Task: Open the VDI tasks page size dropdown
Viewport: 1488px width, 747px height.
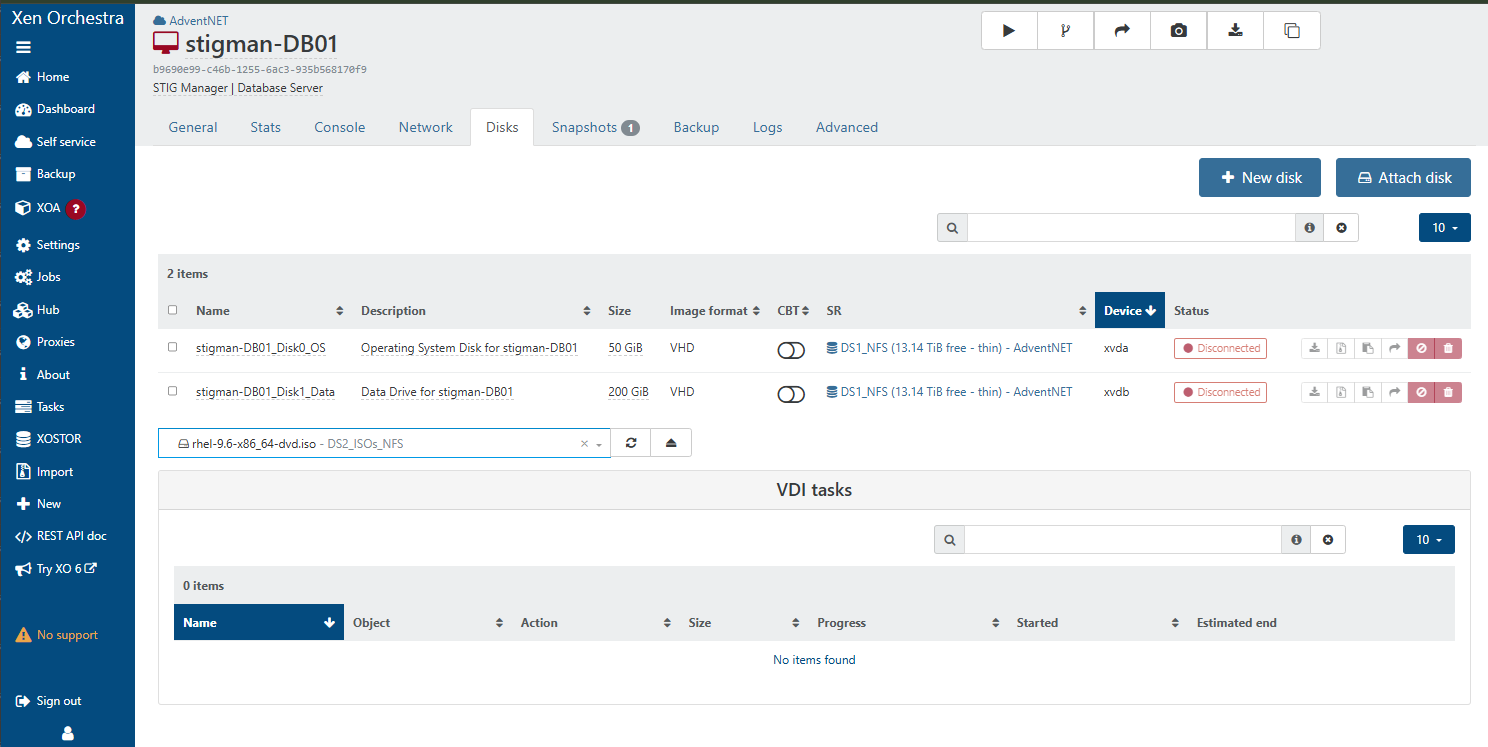Action: pos(1428,540)
